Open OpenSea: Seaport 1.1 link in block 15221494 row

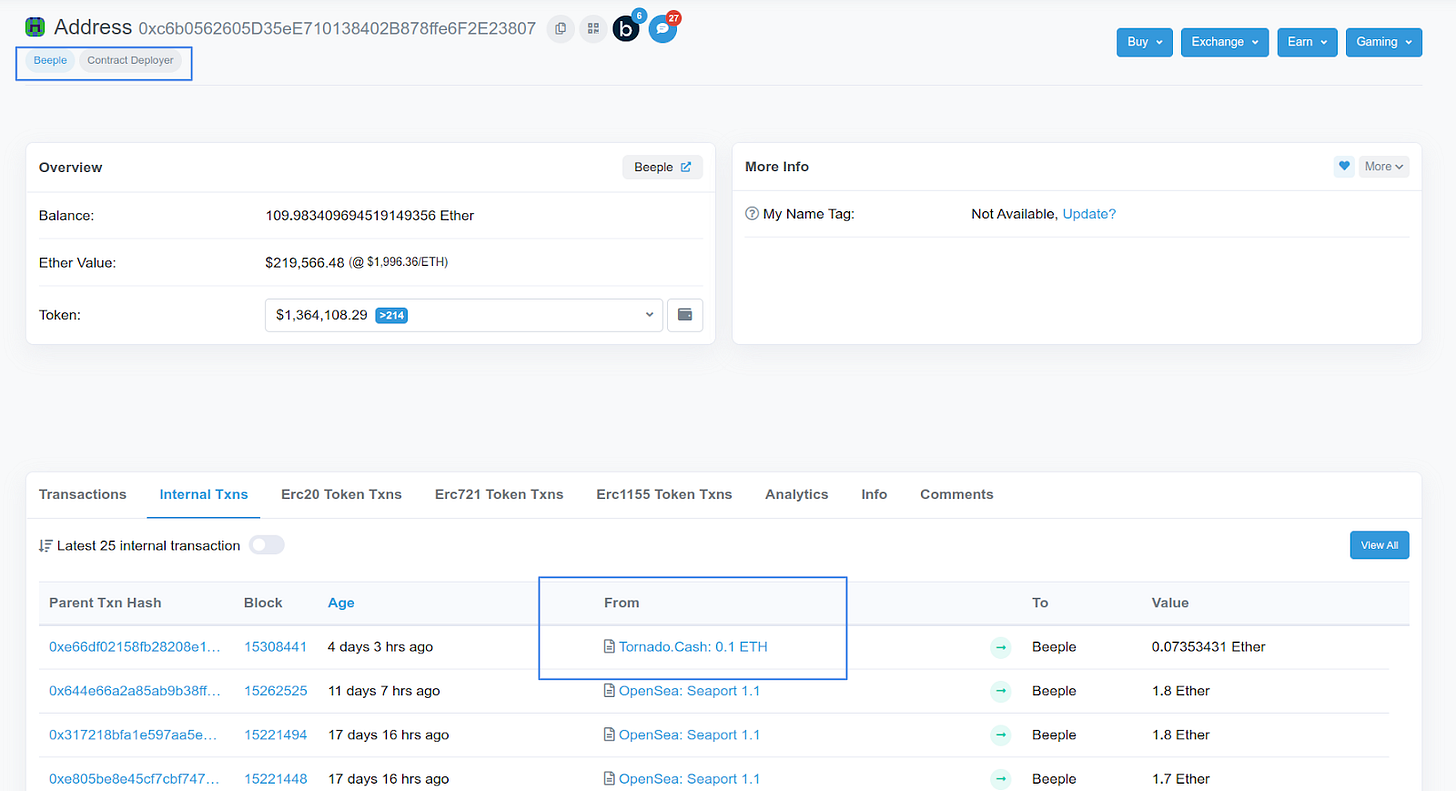pyautogui.click(x=689, y=735)
